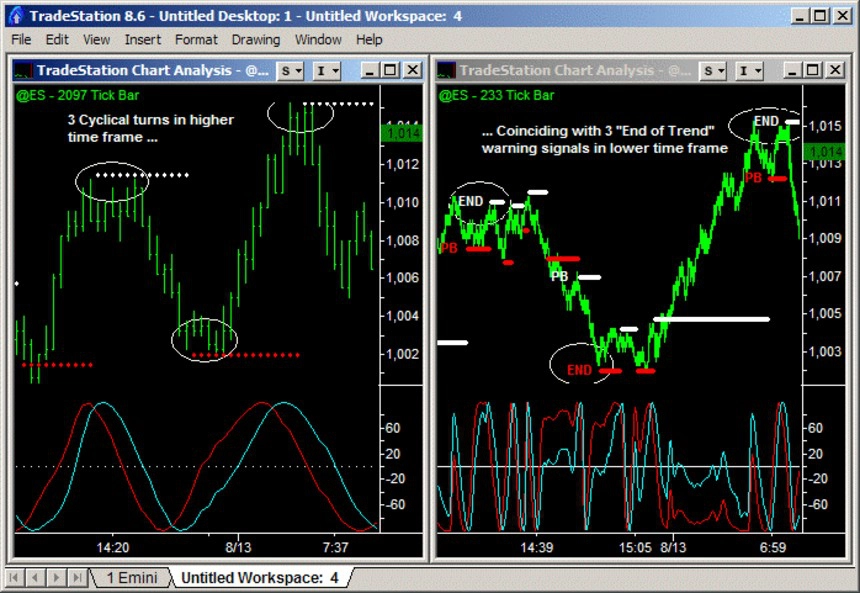The height and width of the screenshot is (593, 860).
Task: Close the 233 Tick Bar chart window
Action: [x=835, y=70]
